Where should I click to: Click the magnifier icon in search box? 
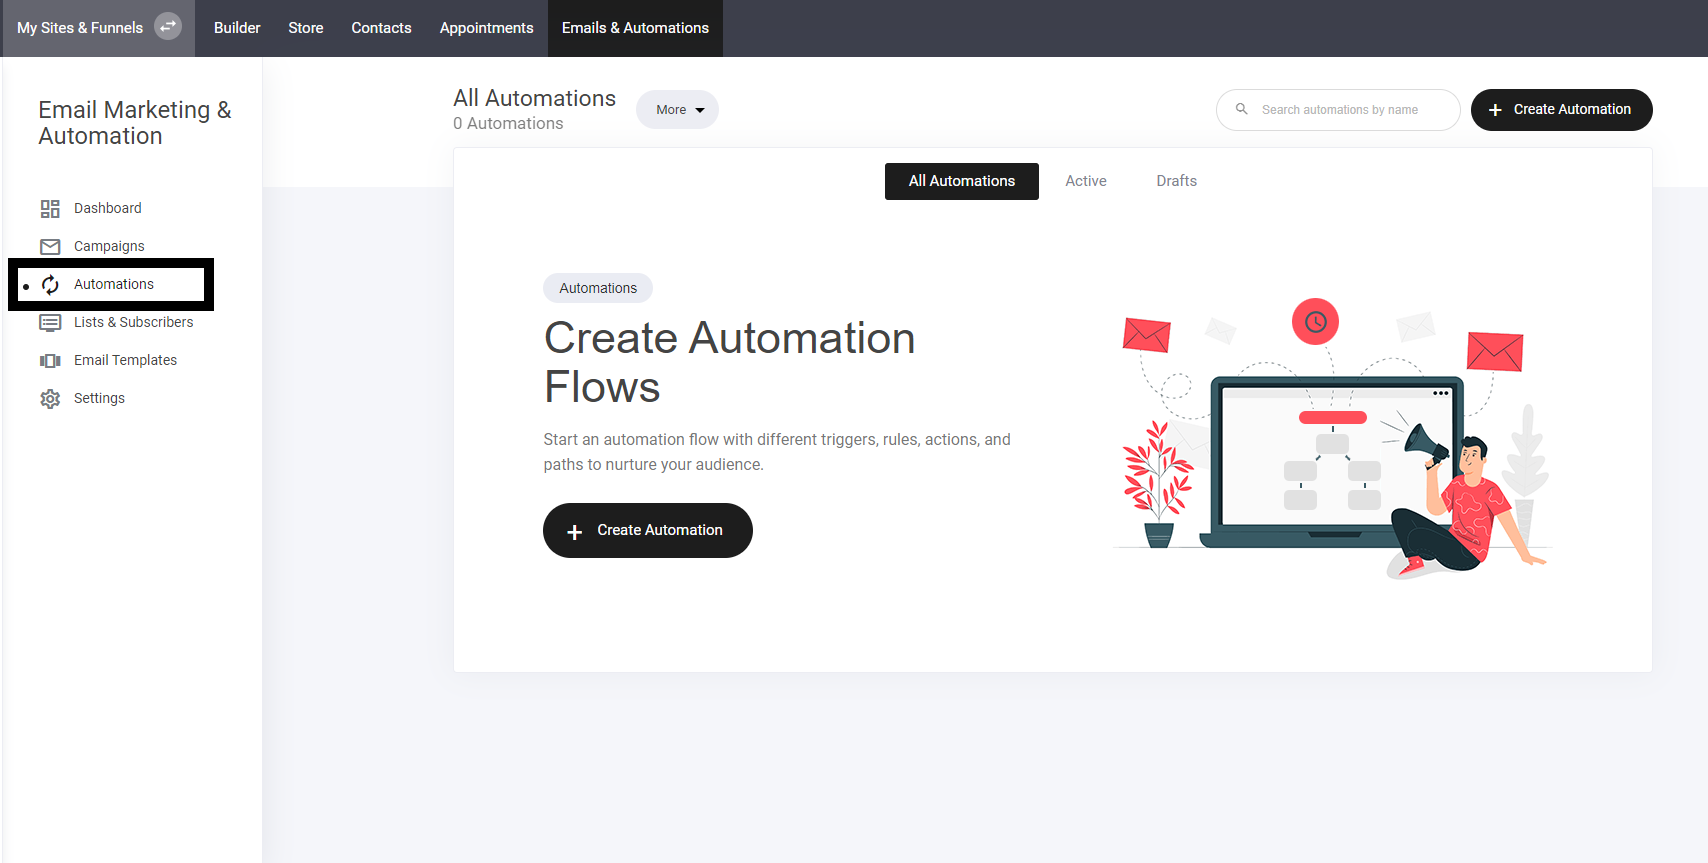1241,109
